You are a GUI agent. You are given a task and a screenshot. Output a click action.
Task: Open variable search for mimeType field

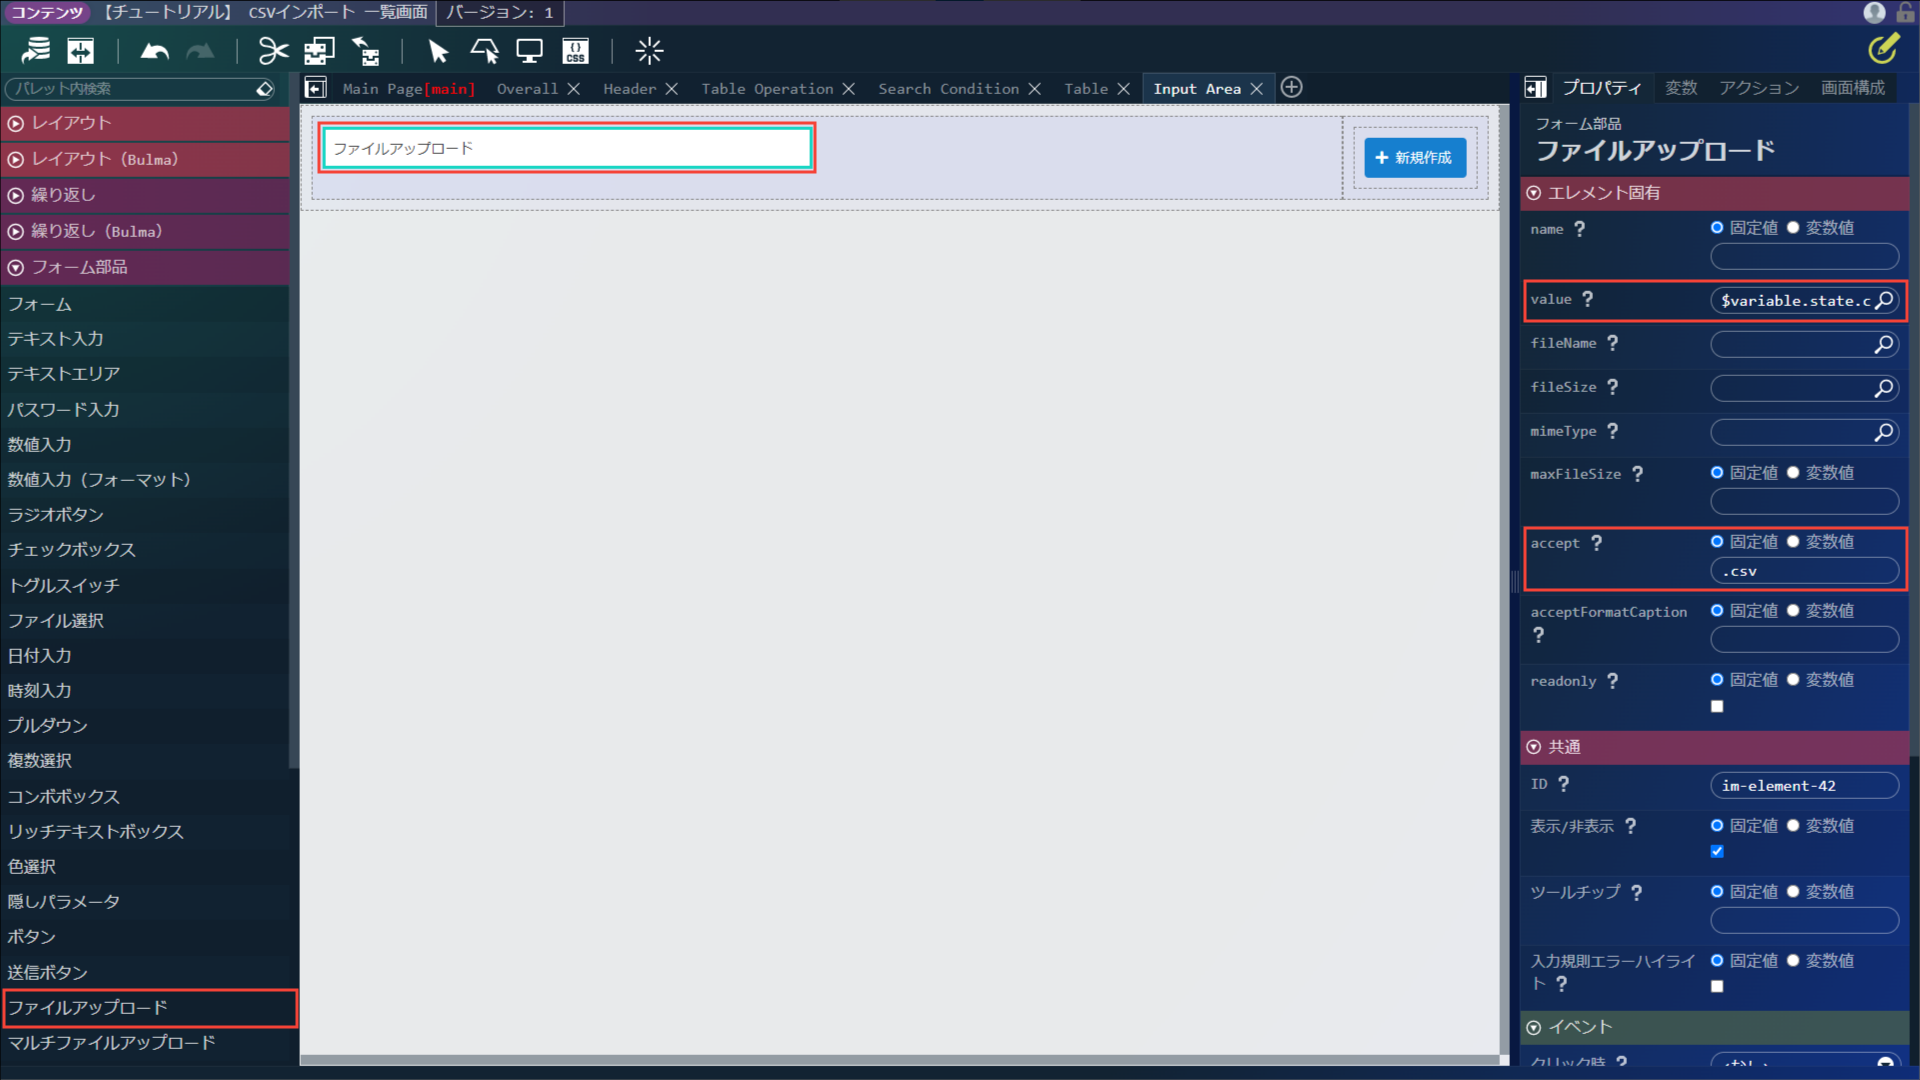pyautogui.click(x=1884, y=432)
